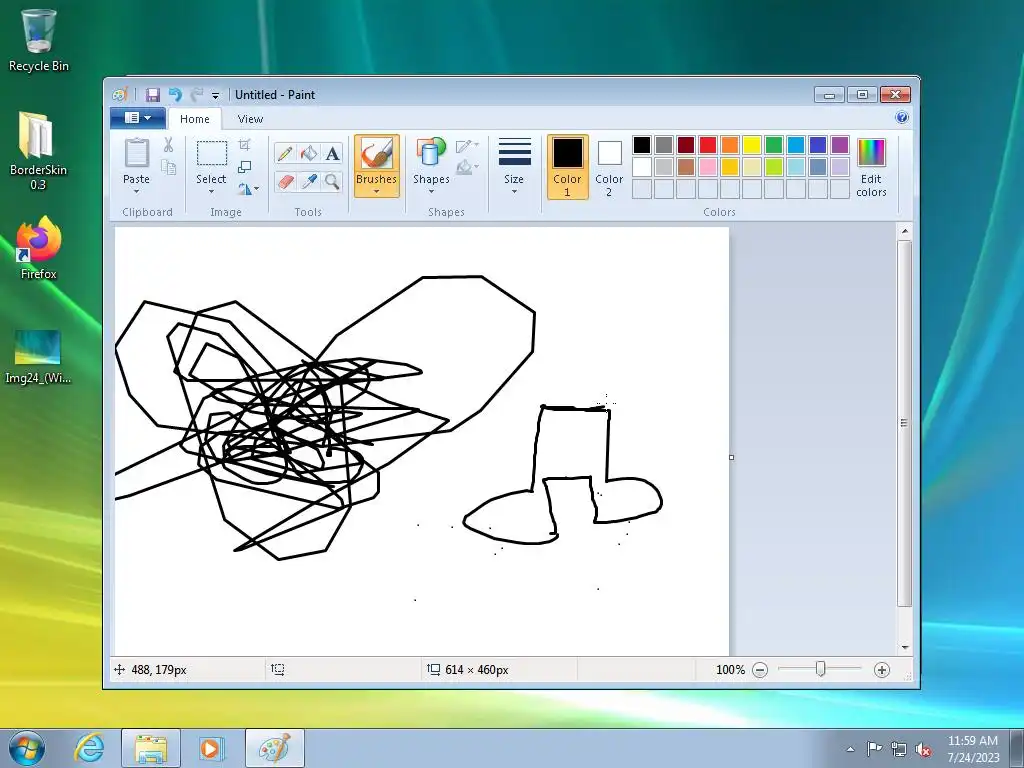This screenshot has height=768, width=1024.
Task: Click the taskbar clock showing 11:59 AM
Action: tap(973, 749)
